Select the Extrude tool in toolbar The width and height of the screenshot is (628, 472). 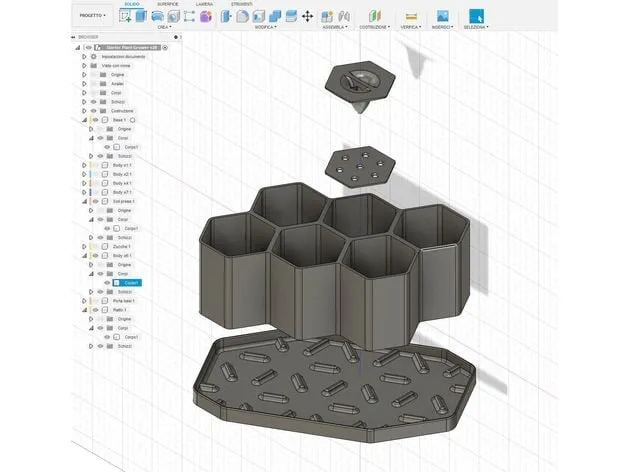coord(142,16)
